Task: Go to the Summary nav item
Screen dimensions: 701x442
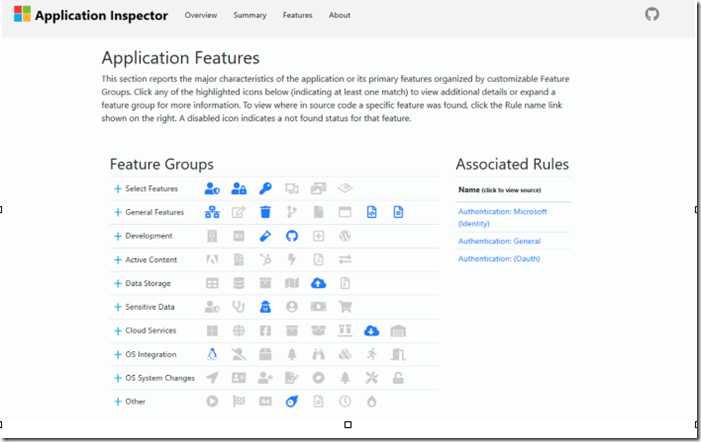Action: 249,15
